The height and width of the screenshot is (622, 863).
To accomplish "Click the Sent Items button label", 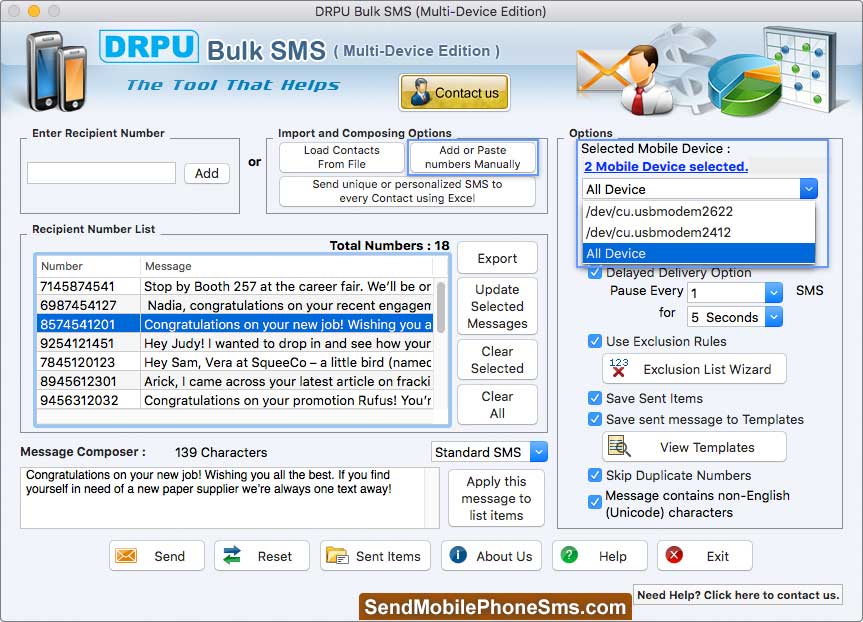I will click(388, 556).
